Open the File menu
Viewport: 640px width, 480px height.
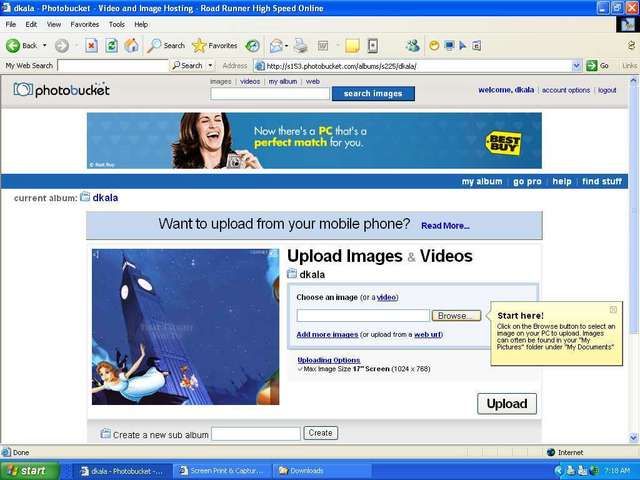click(11, 24)
